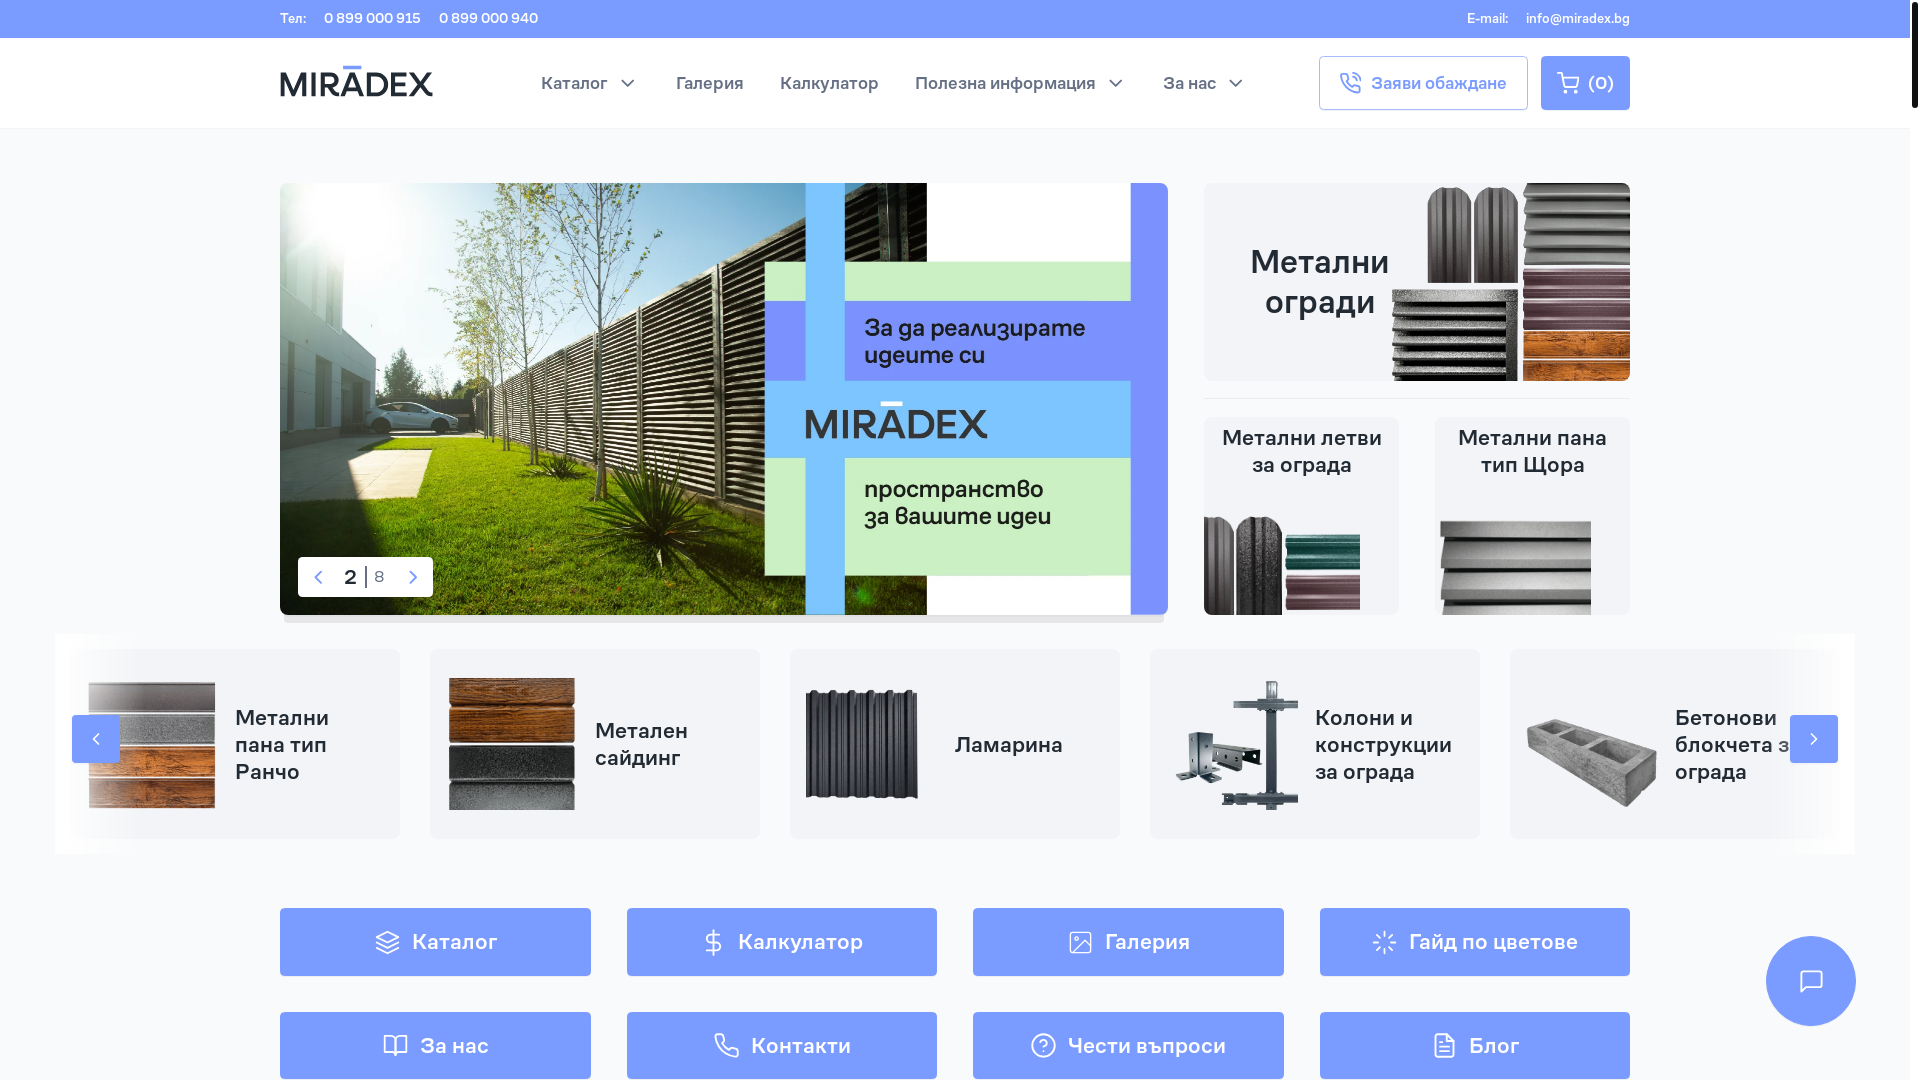Open the Метални огради category banner
Viewport: 1920px width, 1080px height.
click(x=1417, y=282)
